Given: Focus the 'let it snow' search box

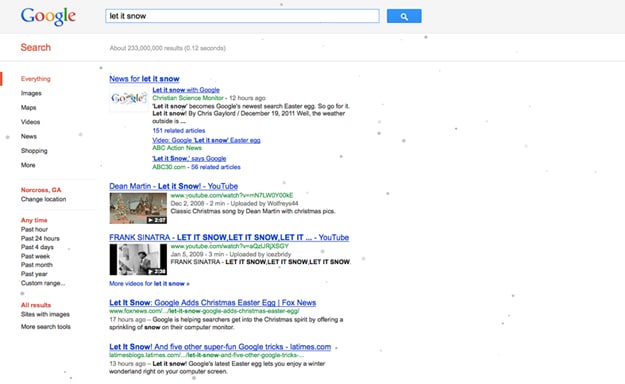Looking at the screenshot, I should tap(242, 16).
